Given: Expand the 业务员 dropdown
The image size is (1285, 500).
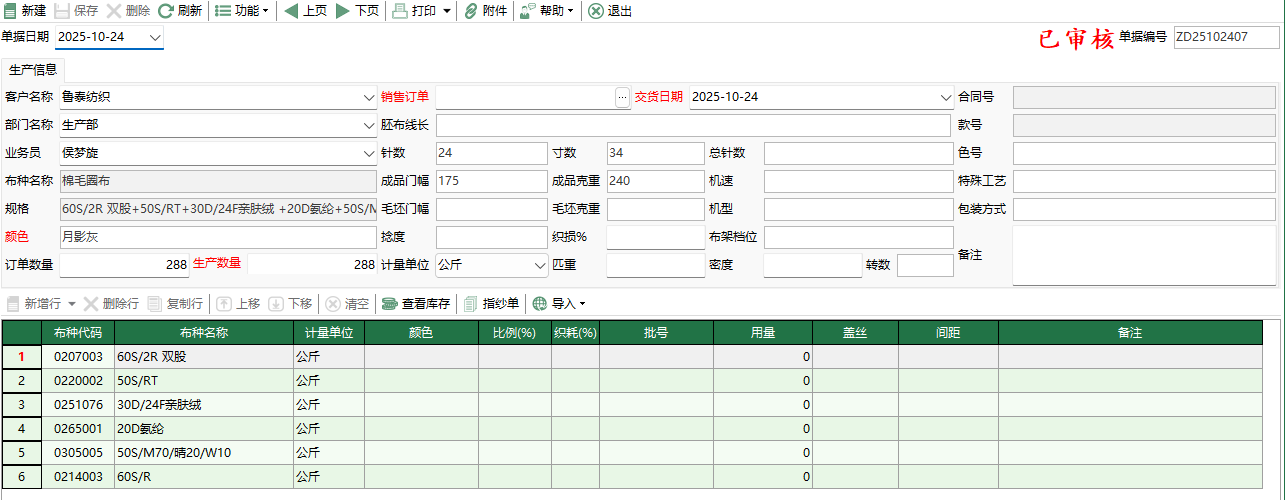Looking at the screenshot, I should click(369, 153).
